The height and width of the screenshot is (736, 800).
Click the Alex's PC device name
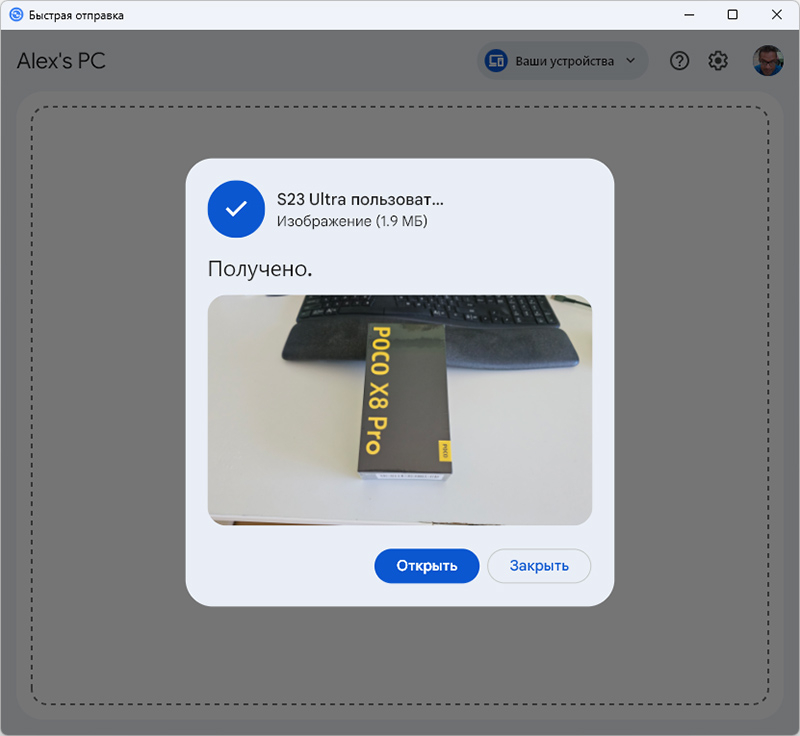click(61, 61)
